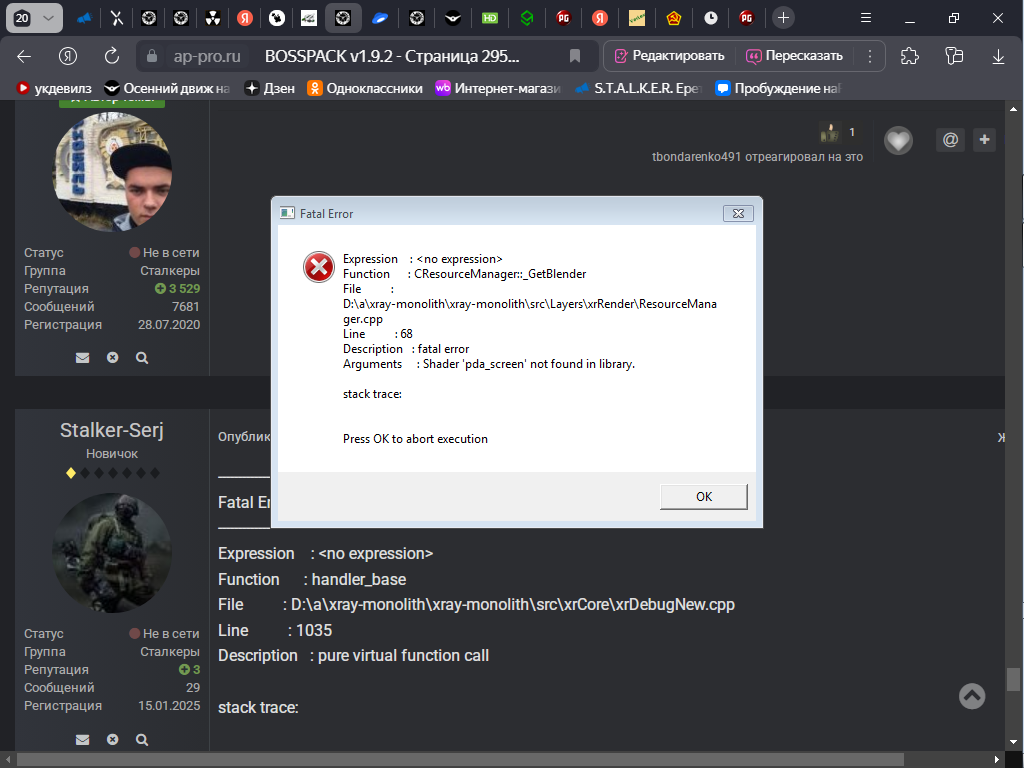
Task: Click the plus multiquote icon on the post
Action: [984, 139]
